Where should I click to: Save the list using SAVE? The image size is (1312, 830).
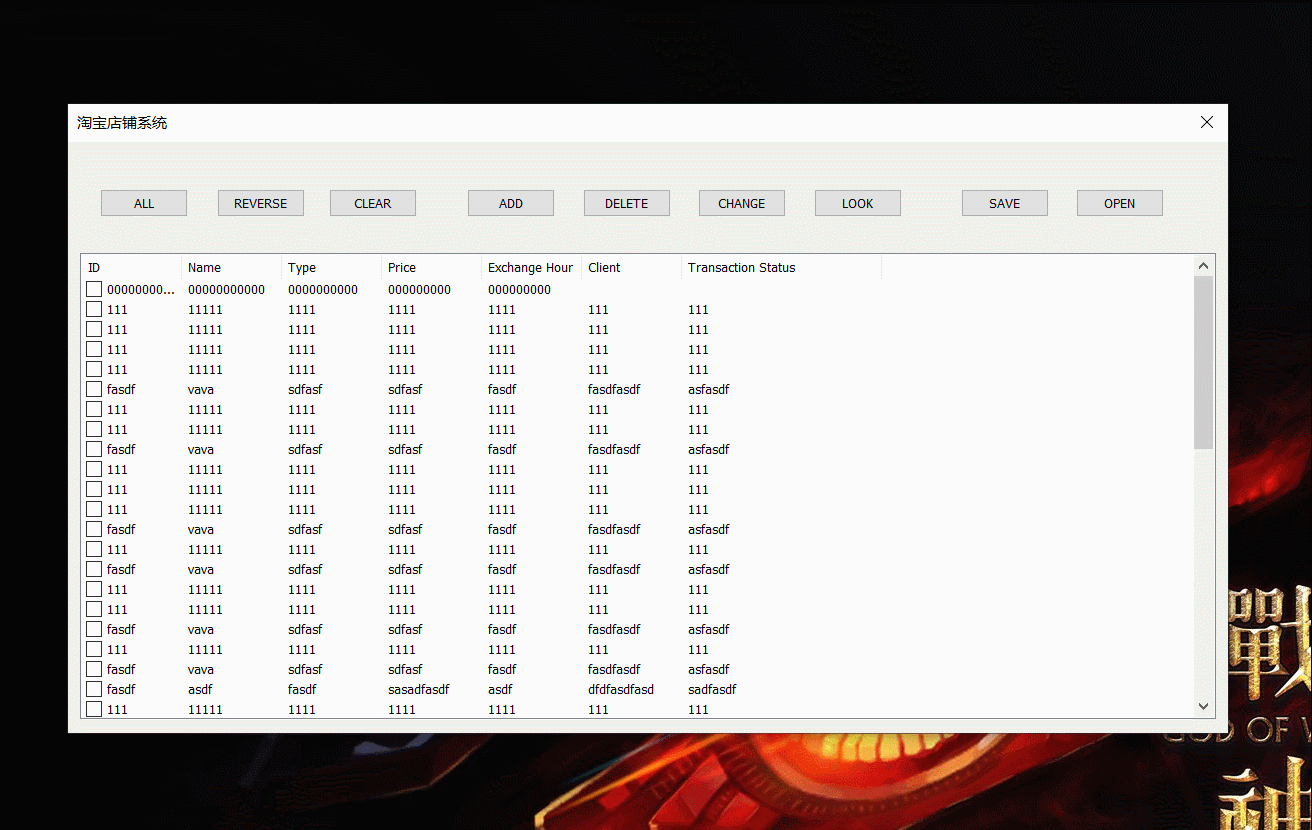pyautogui.click(x=1005, y=203)
